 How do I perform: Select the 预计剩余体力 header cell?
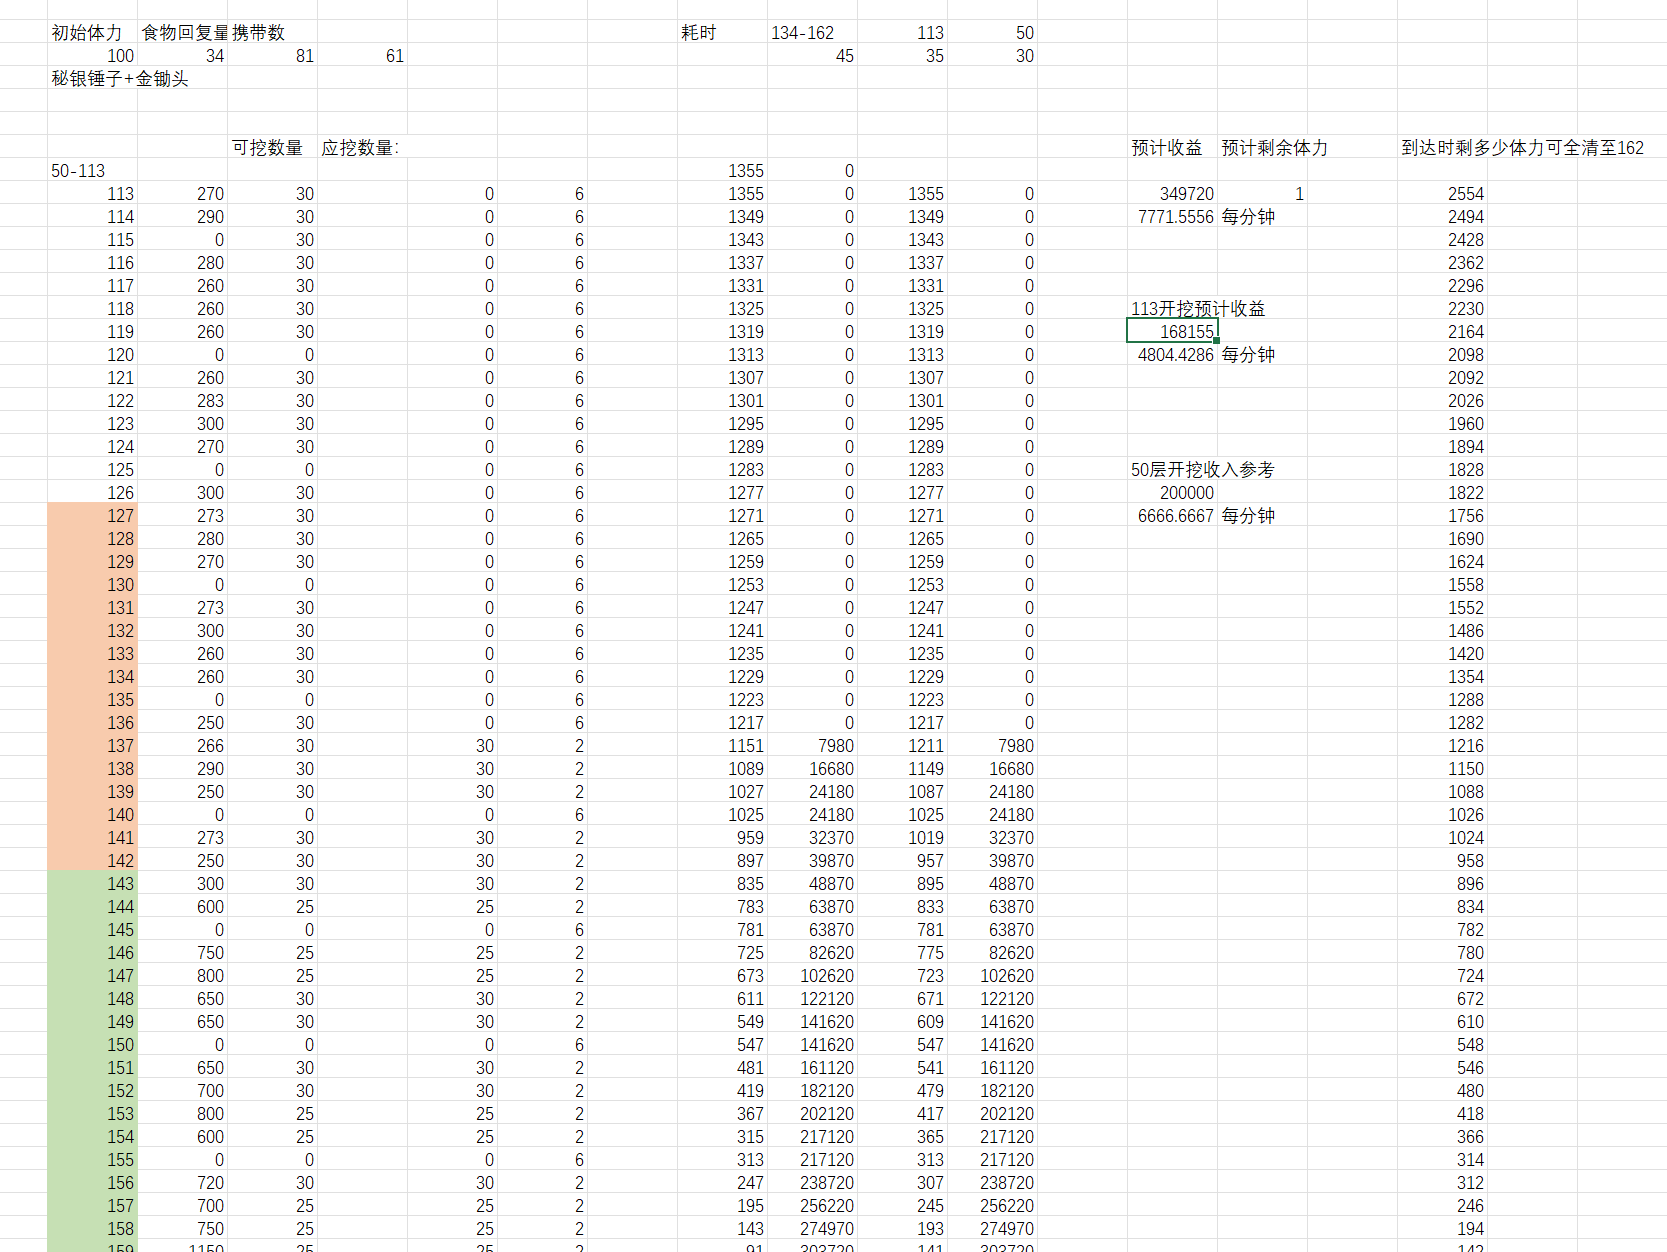1275,147
